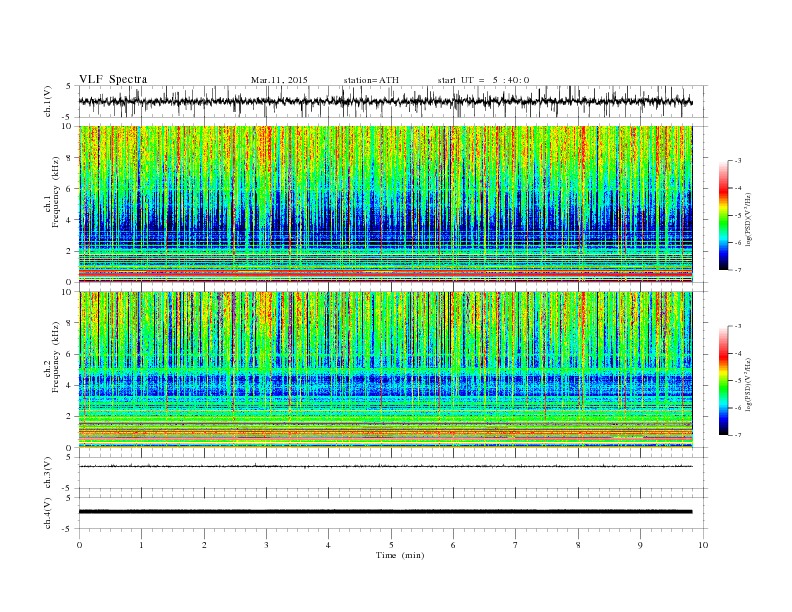Click the ch.1 voltage waveform trace
The width and height of the screenshot is (792, 612).
385,101
